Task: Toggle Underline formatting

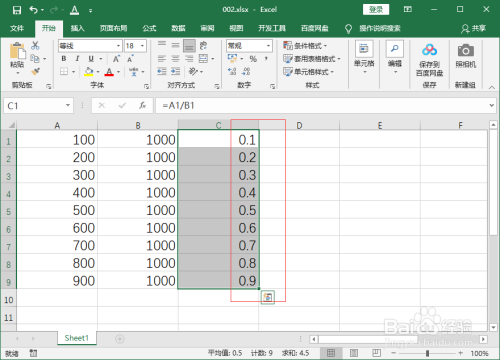Action: click(x=91, y=59)
